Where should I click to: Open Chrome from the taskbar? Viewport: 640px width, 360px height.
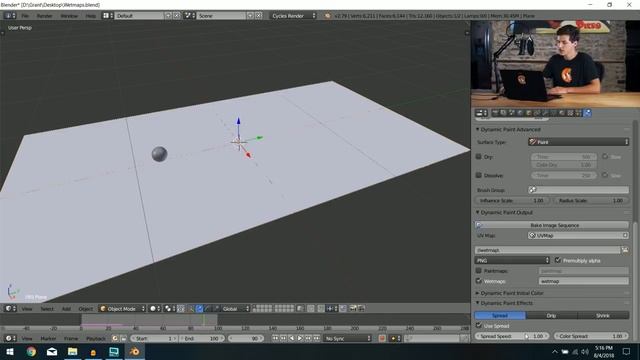coord(31,351)
